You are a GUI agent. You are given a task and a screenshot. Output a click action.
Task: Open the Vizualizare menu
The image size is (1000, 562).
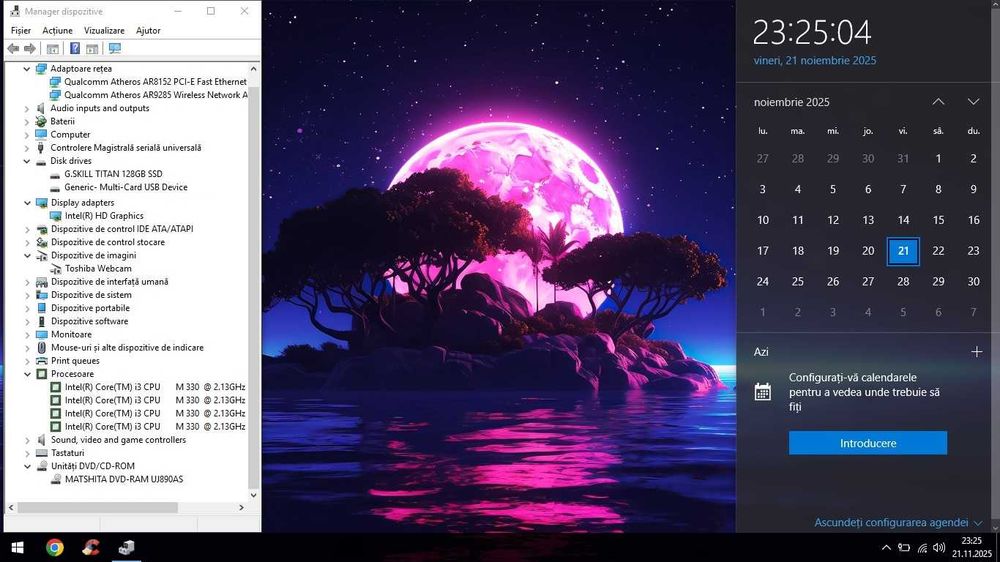pyautogui.click(x=105, y=31)
